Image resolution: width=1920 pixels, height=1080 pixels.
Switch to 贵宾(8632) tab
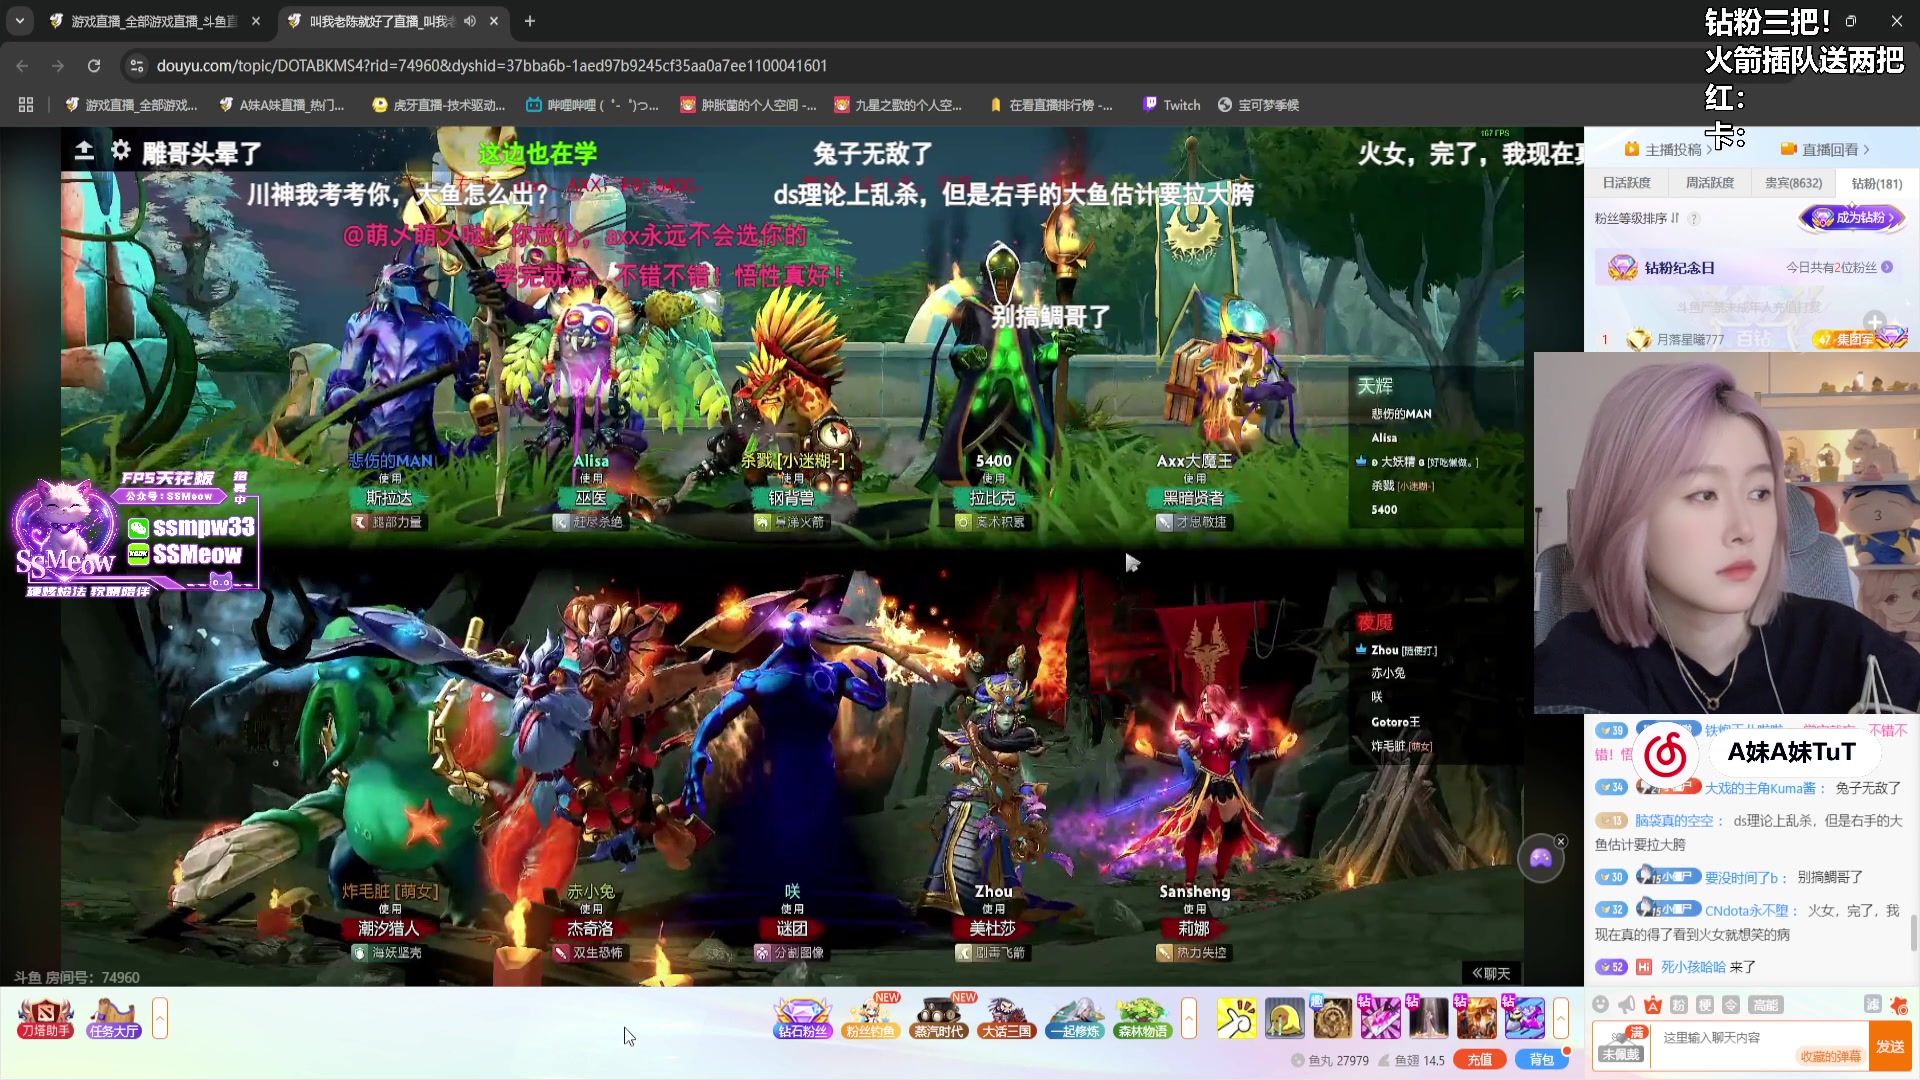[1793, 183]
